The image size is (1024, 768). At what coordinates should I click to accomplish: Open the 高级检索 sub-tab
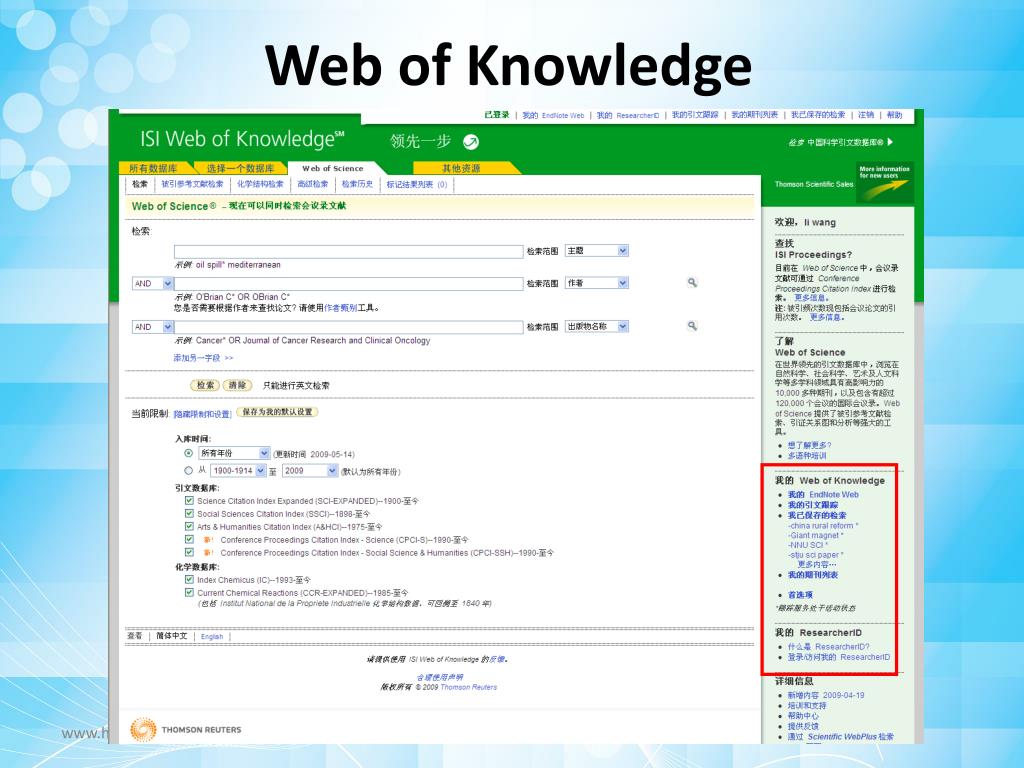click(313, 184)
